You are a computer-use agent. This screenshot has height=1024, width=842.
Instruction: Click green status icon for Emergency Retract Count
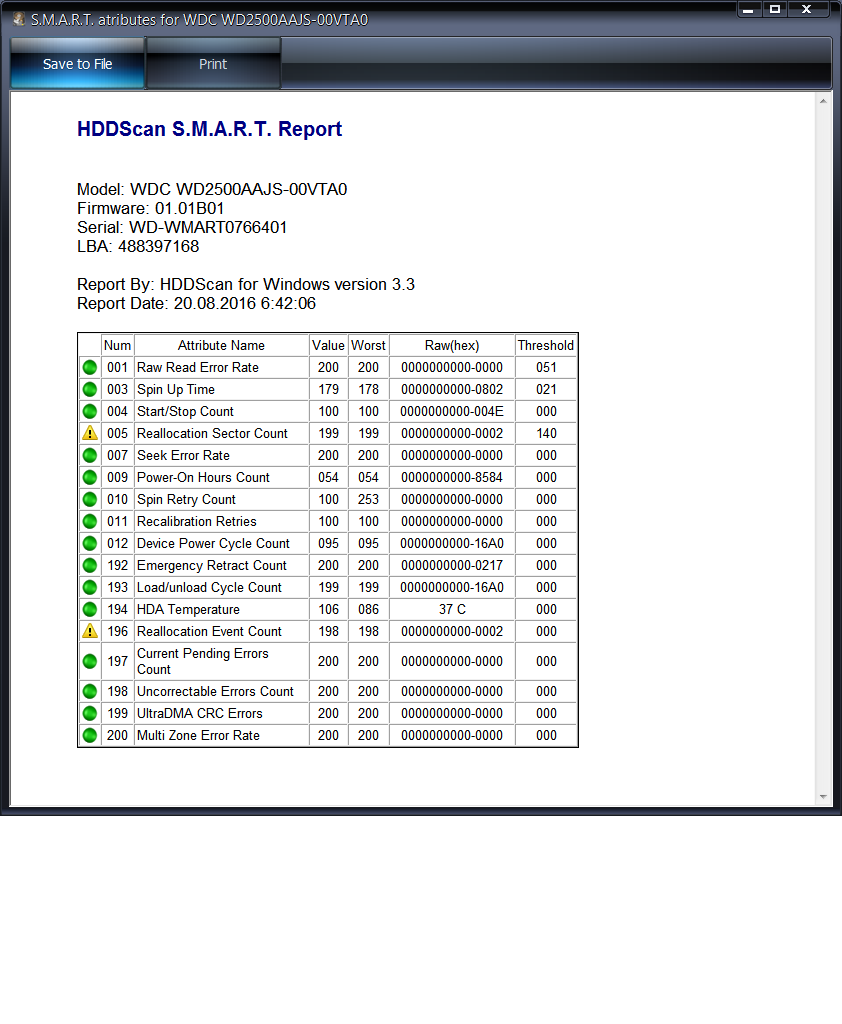(90, 566)
